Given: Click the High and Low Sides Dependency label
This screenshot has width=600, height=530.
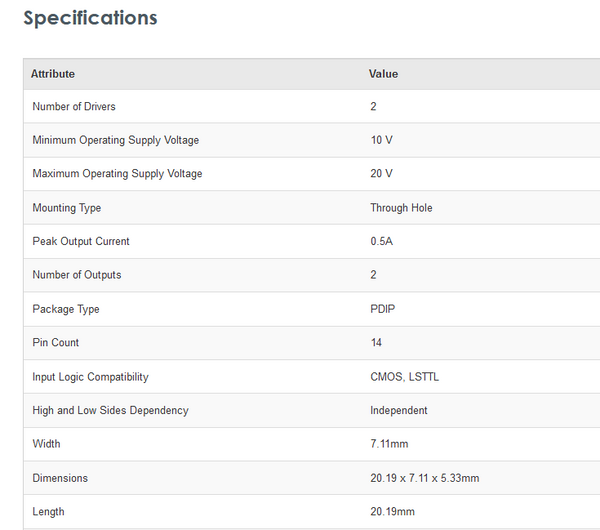Looking at the screenshot, I should pyautogui.click(x=110, y=410).
